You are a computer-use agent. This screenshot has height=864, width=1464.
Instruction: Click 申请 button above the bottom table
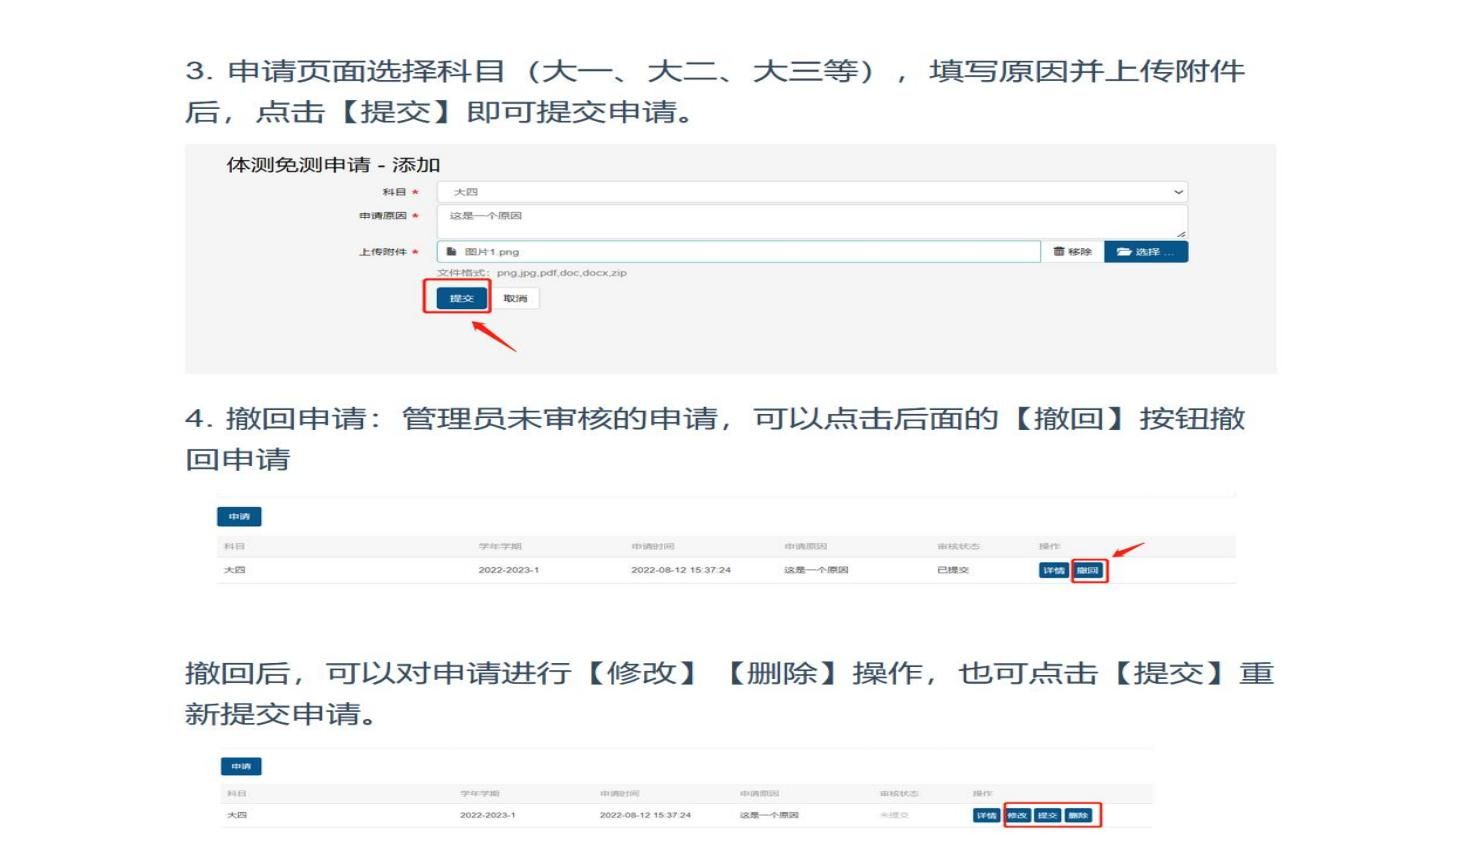point(241,767)
